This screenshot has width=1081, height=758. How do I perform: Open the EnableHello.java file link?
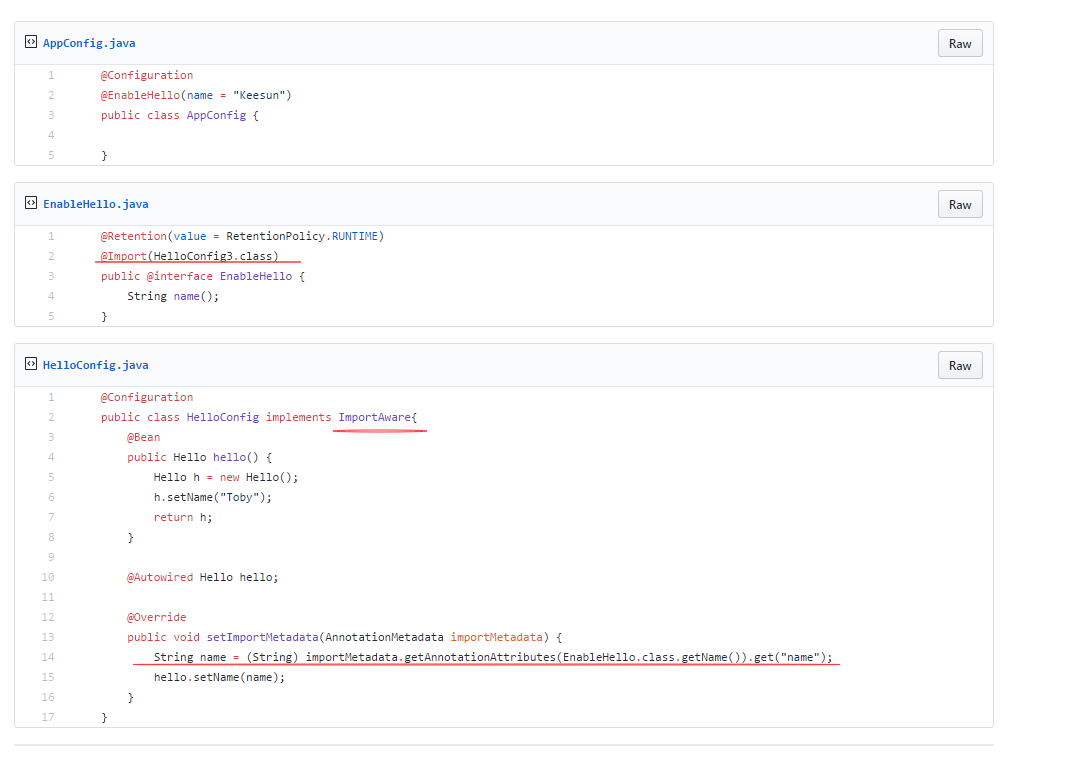[x=95, y=204]
